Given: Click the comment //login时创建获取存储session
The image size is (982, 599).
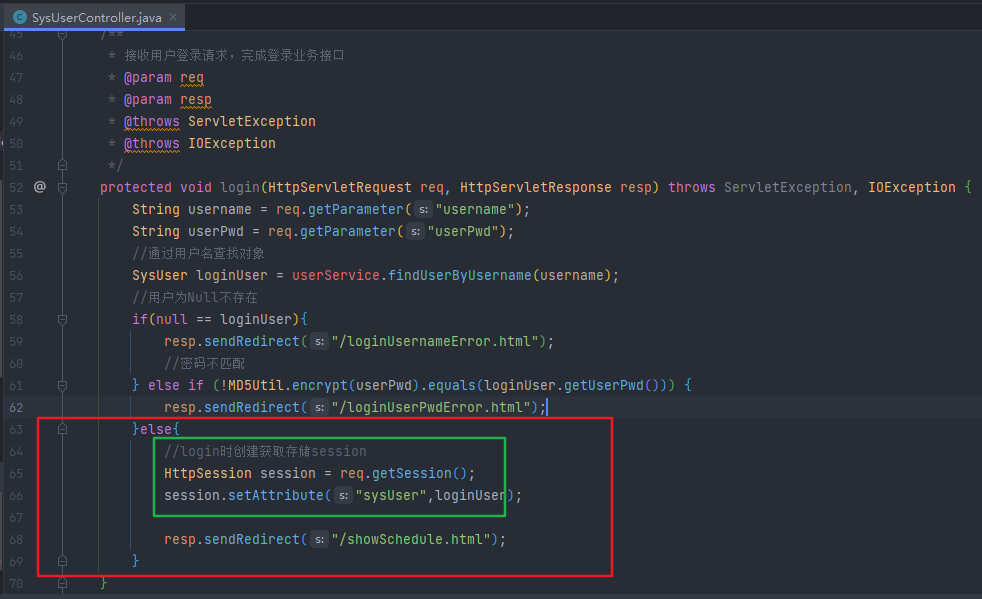Looking at the screenshot, I should point(266,451).
